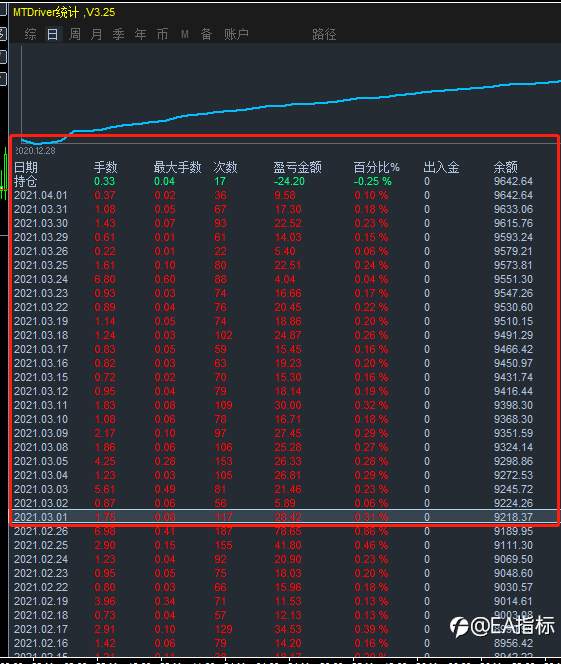Viewport: 561px width, 664px height.
Task: Click the 余额 column header
Action: tap(505, 167)
